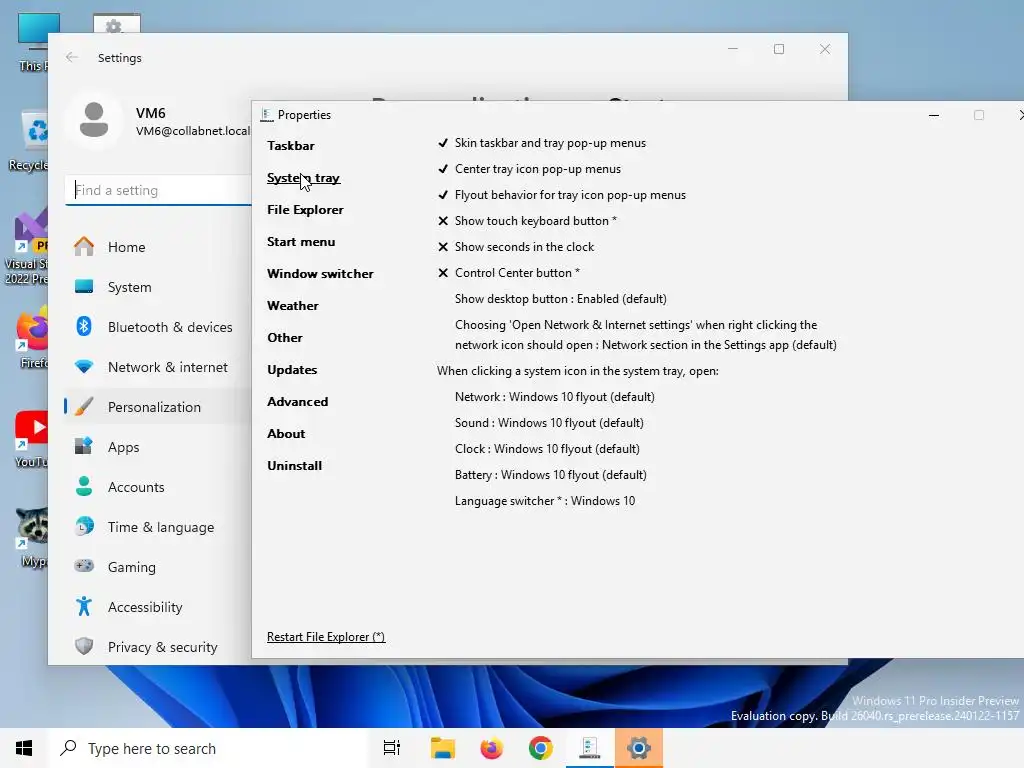
Task: Click the Find a setting search box
Action: click(158, 190)
